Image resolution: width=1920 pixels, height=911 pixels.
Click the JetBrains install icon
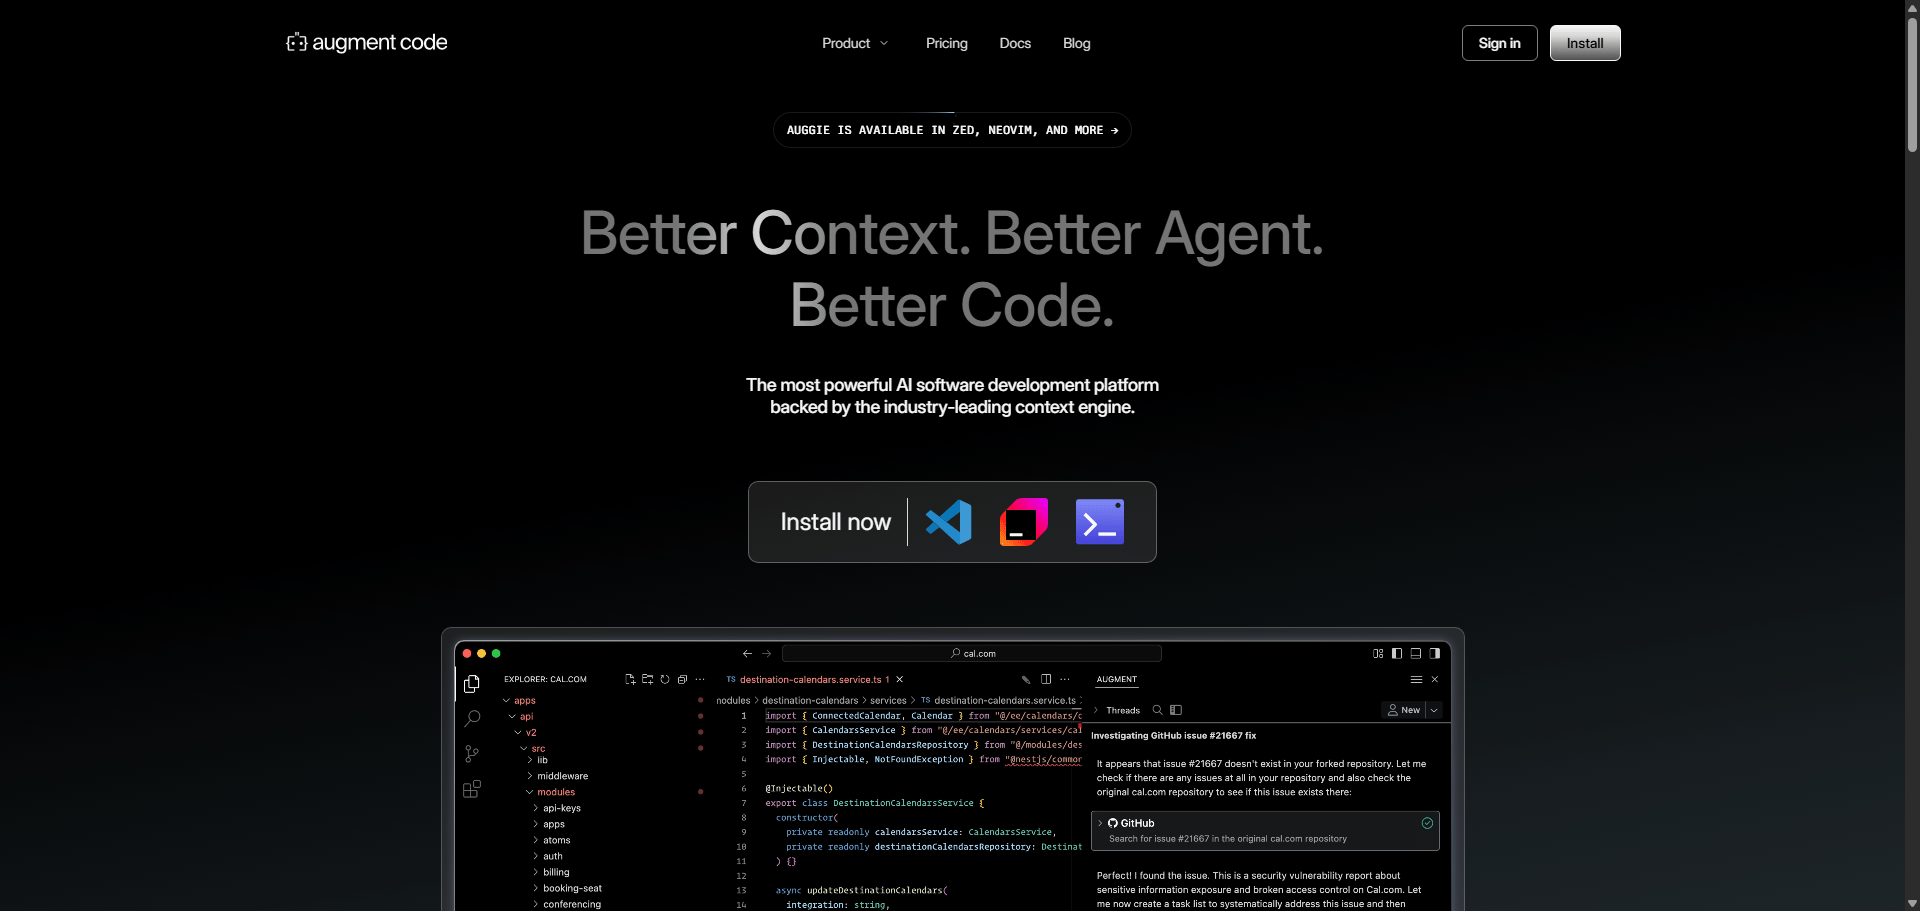[x=1023, y=522]
